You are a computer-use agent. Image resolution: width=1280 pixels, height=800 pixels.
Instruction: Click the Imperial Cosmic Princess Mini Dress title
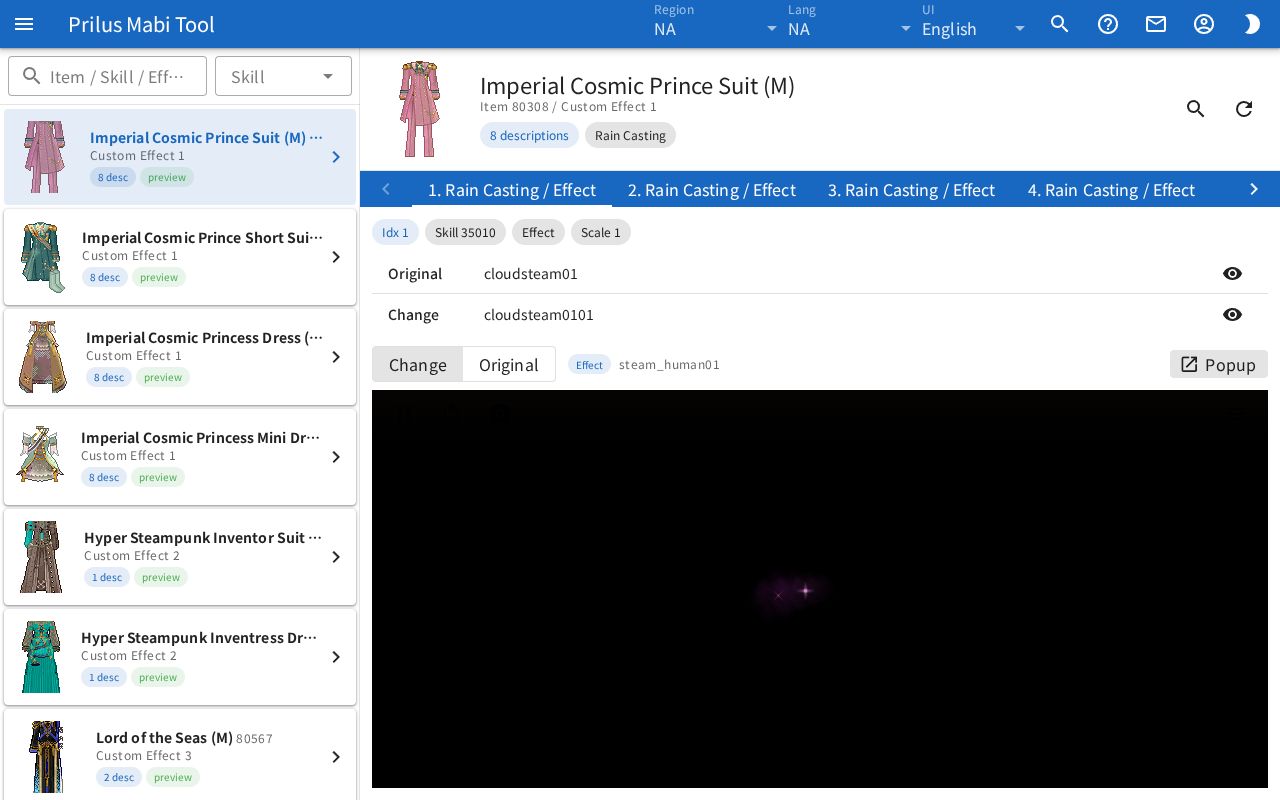200,437
